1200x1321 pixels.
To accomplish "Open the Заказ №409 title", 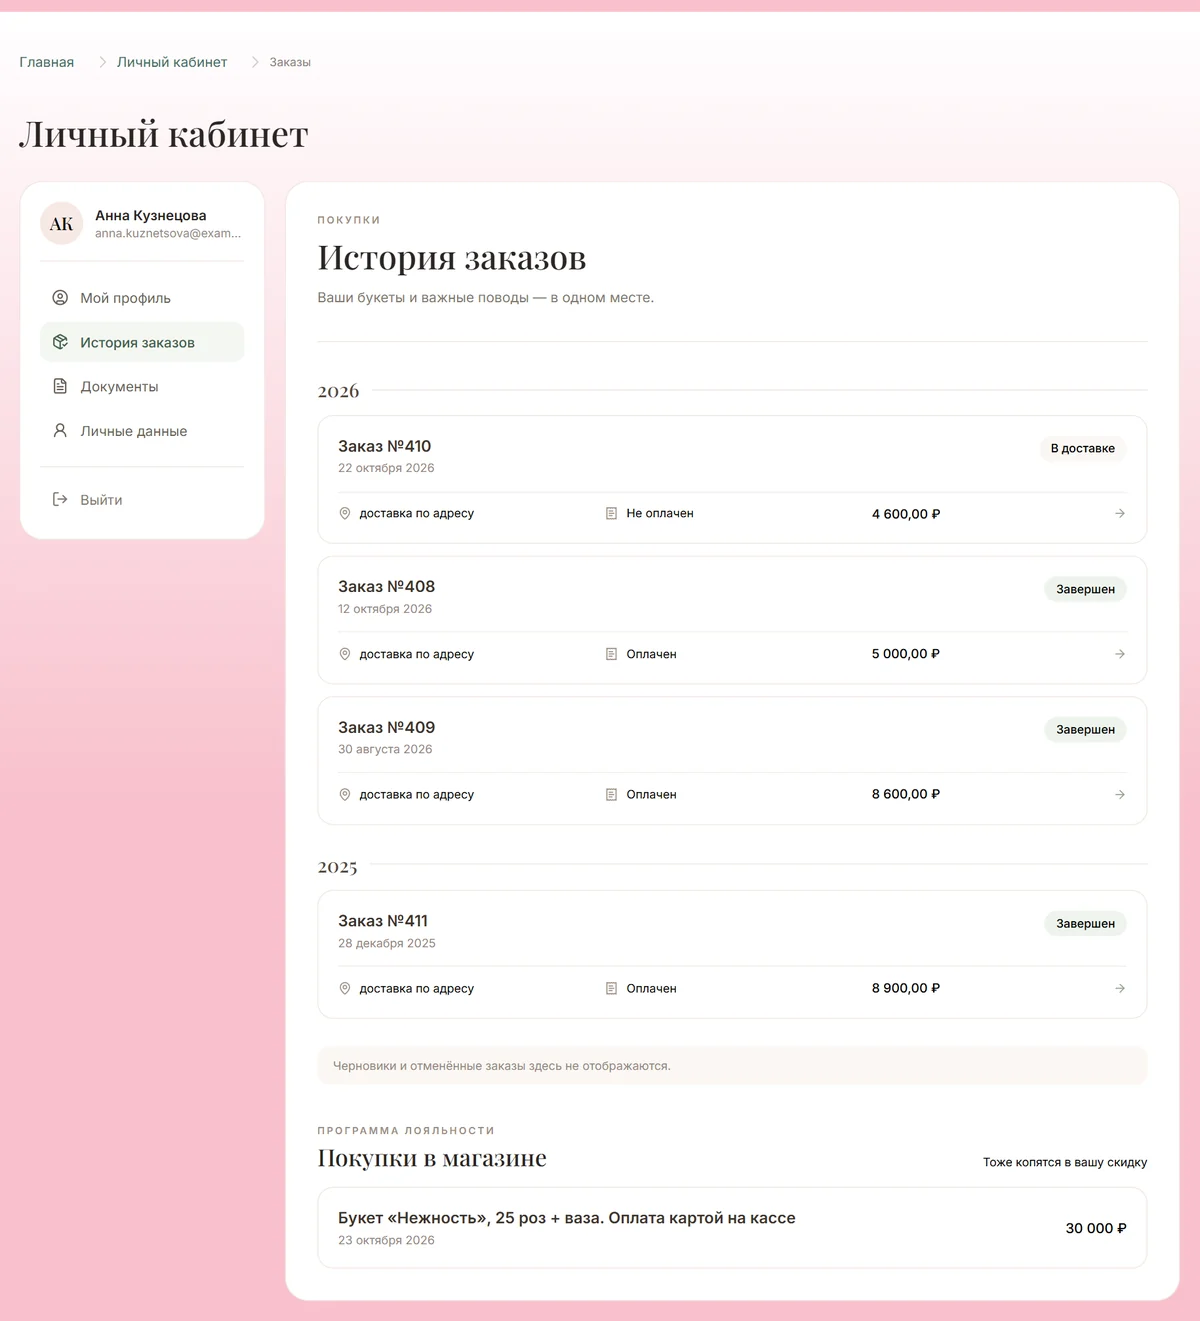I will point(387,727).
